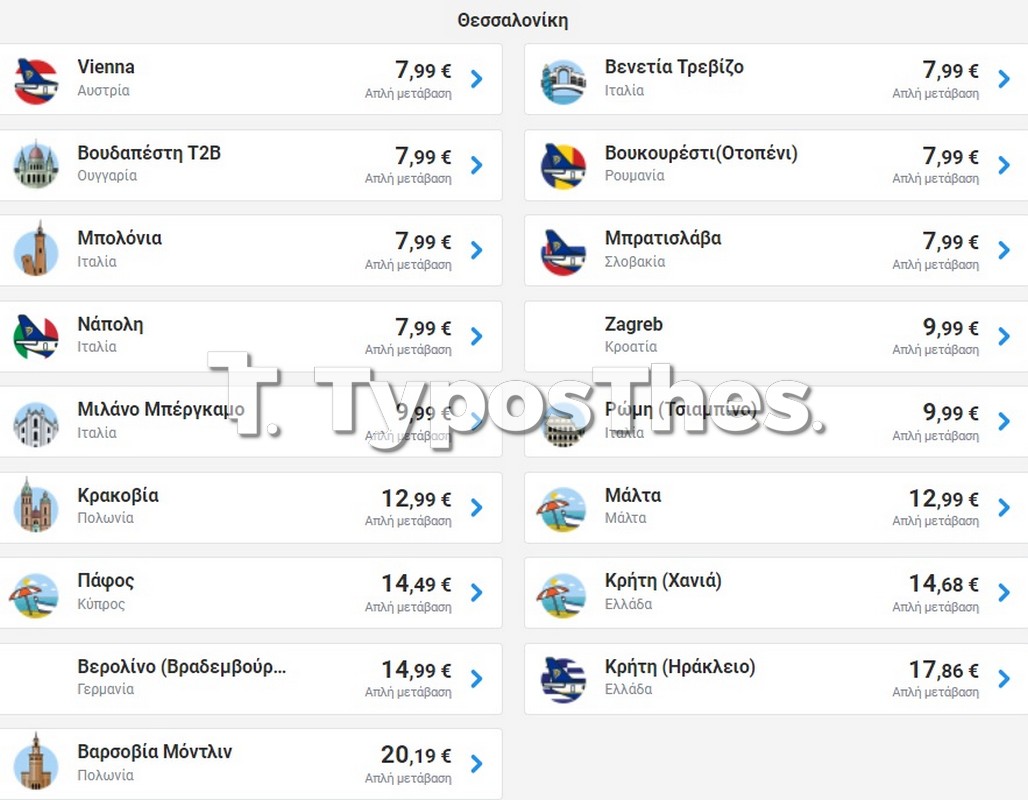The height and width of the screenshot is (800, 1028).
Task: Click the Θεσσαλονίκη heading
Action: (513, 20)
